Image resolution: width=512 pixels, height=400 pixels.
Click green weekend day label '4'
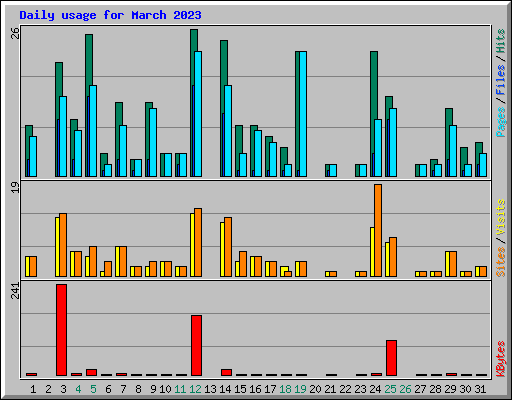point(78,389)
